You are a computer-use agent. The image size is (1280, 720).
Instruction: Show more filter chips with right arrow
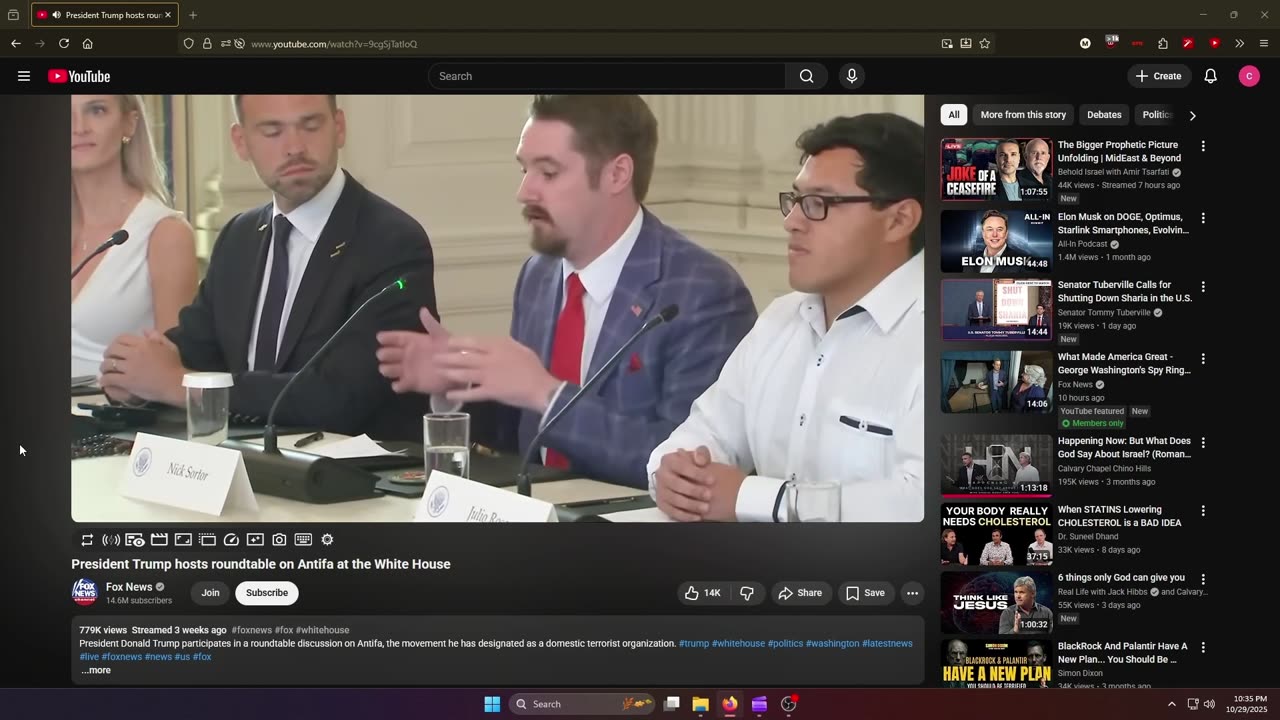[x=1192, y=115]
